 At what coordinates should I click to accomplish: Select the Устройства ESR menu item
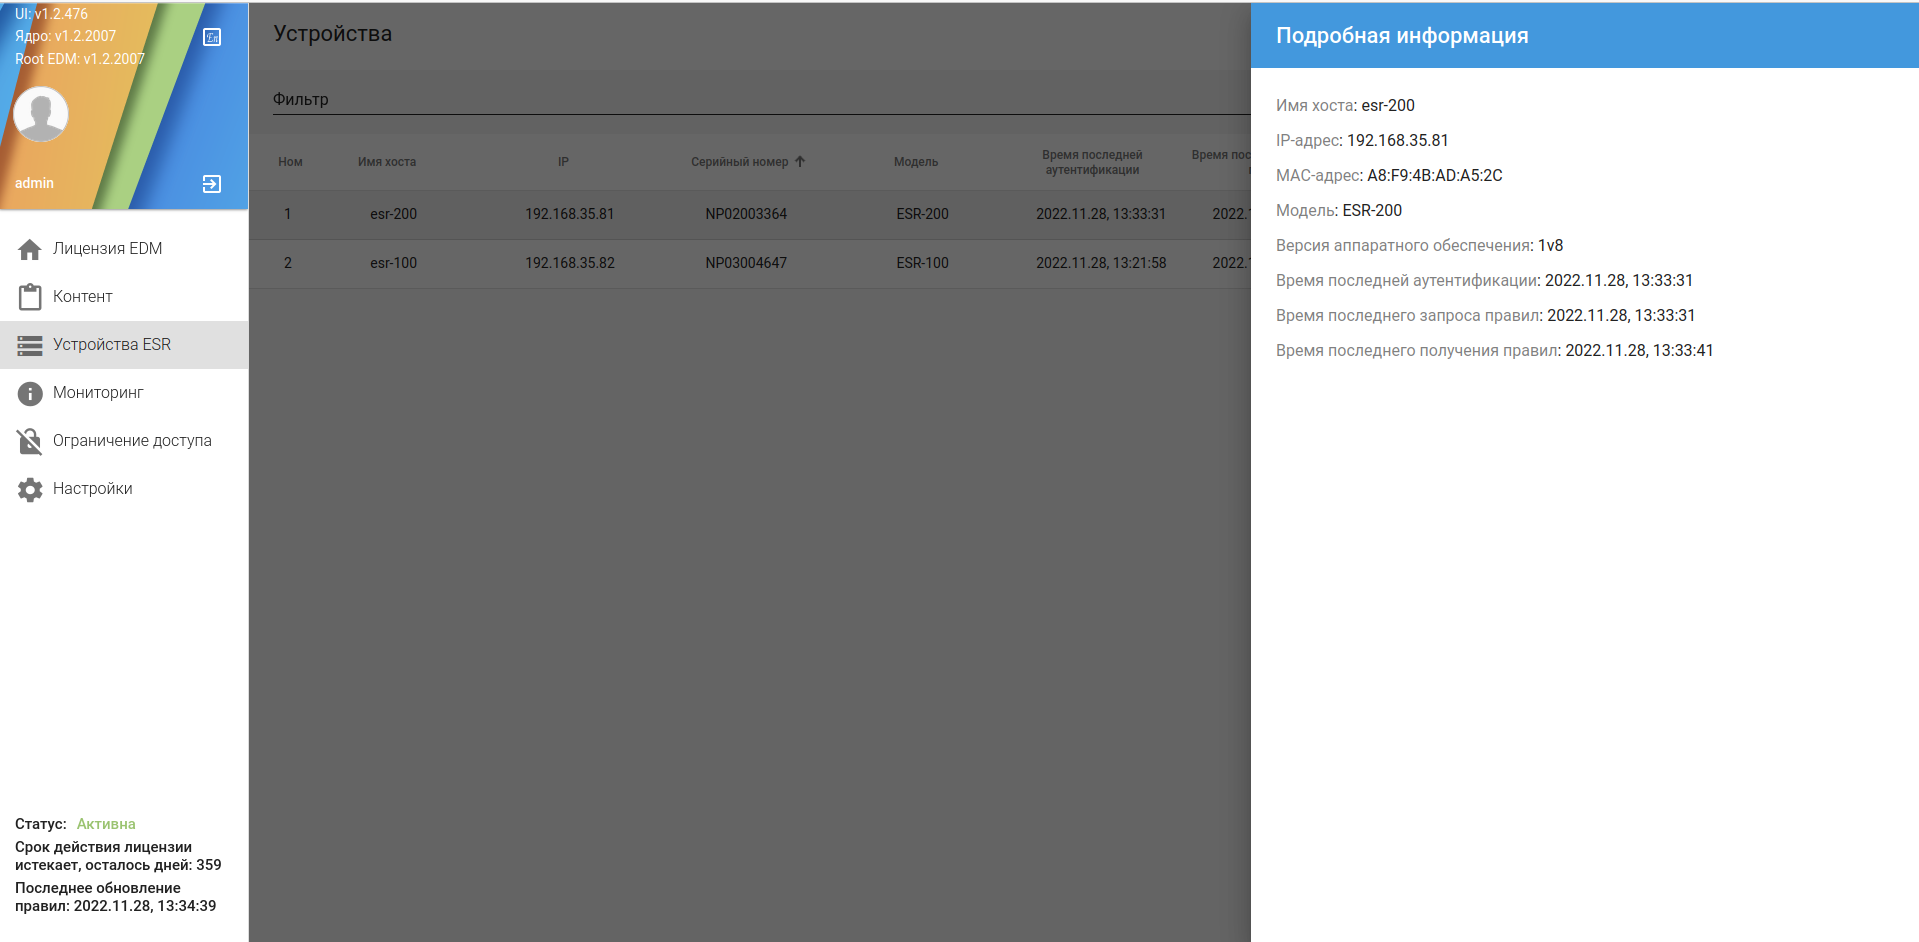point(124,345)
